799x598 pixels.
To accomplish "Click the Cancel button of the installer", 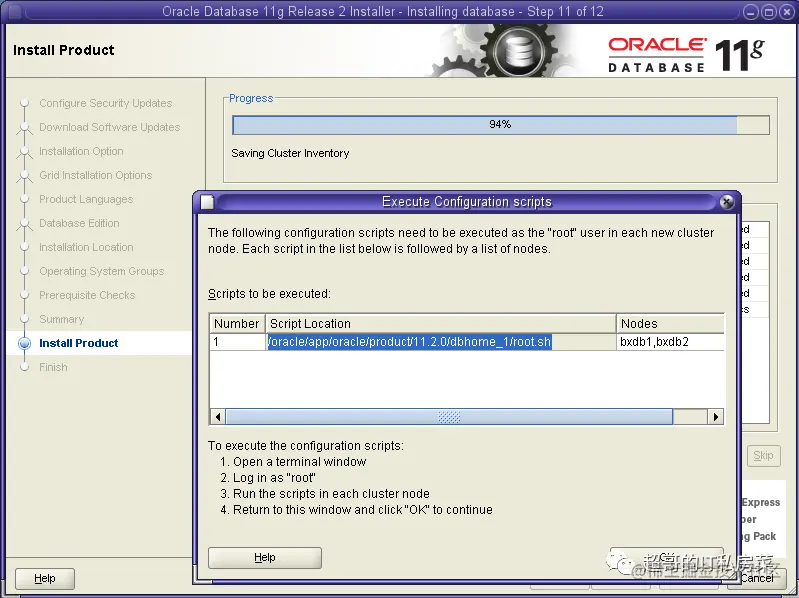I will [x=757, y=578].
